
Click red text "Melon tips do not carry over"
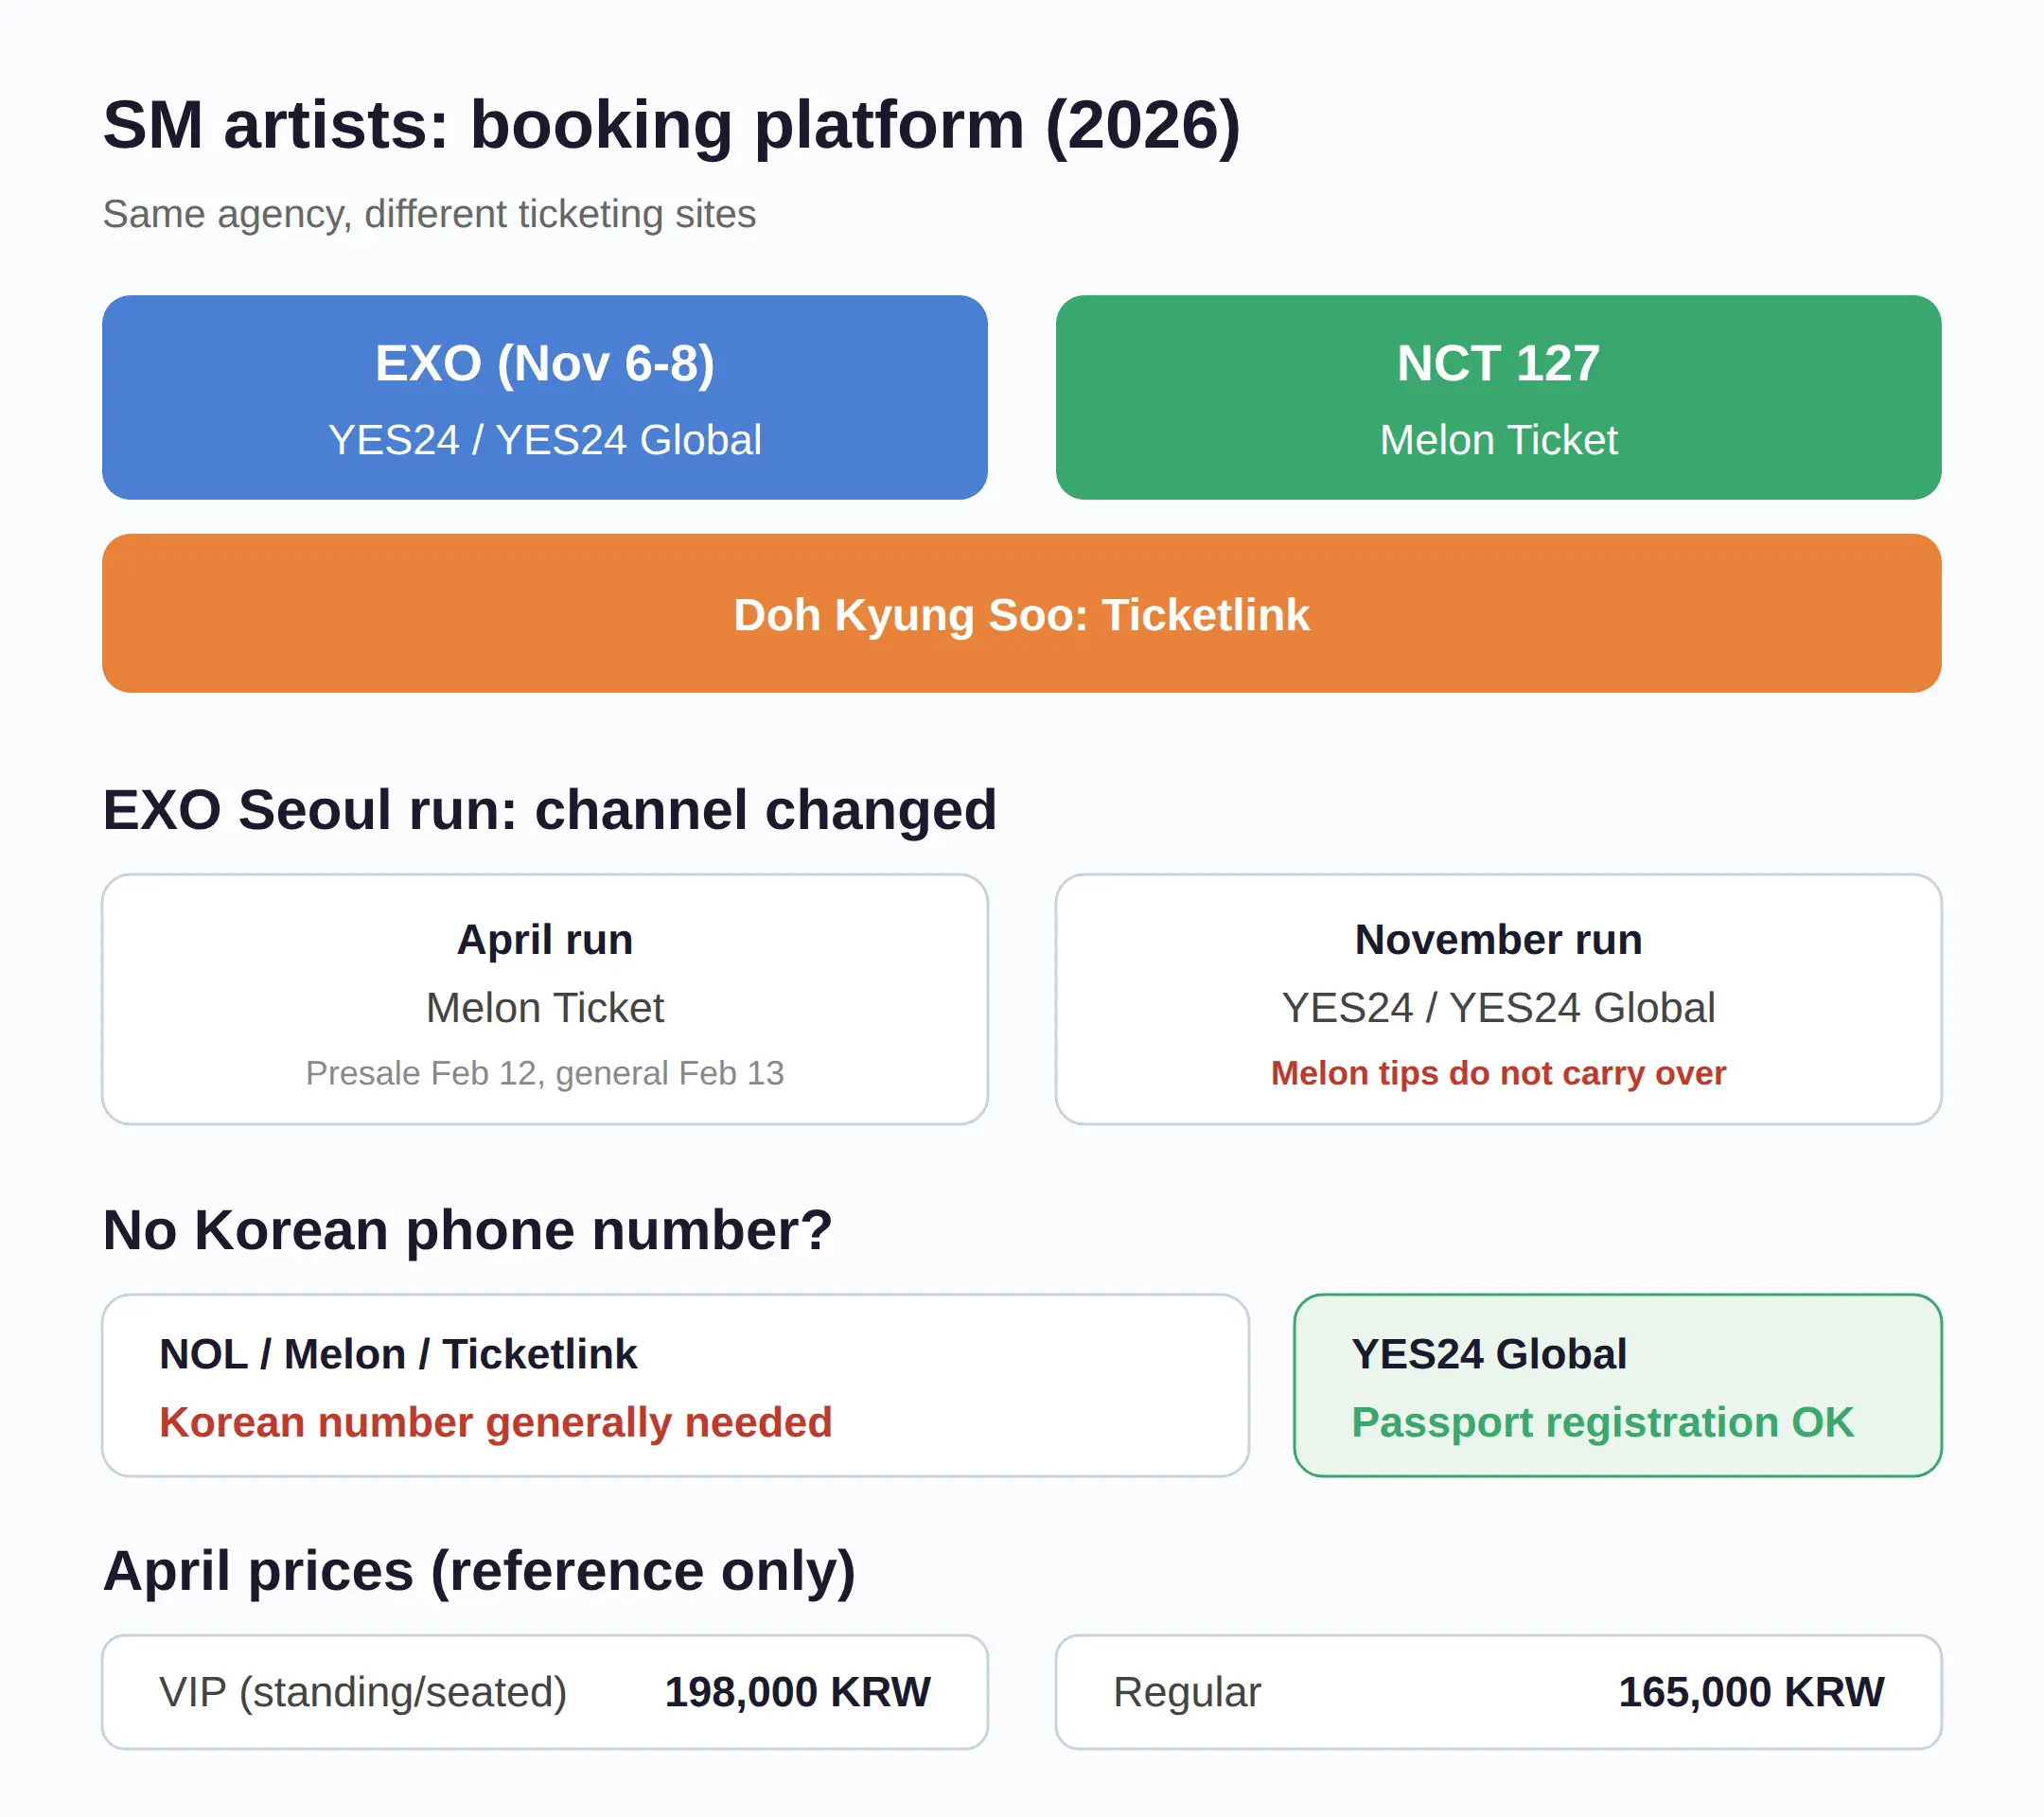coord(1498,1072)
